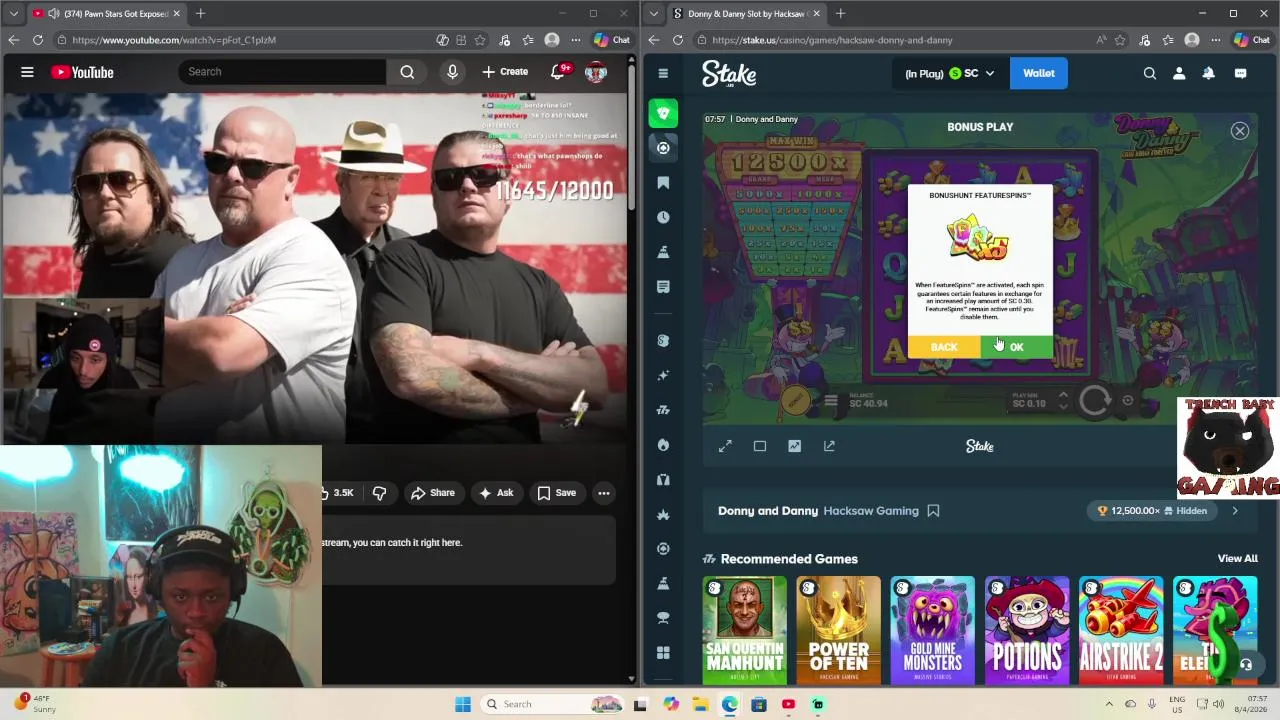
Task: Open the tab list dropdown in Stake window
Action: tap(653, 13)
